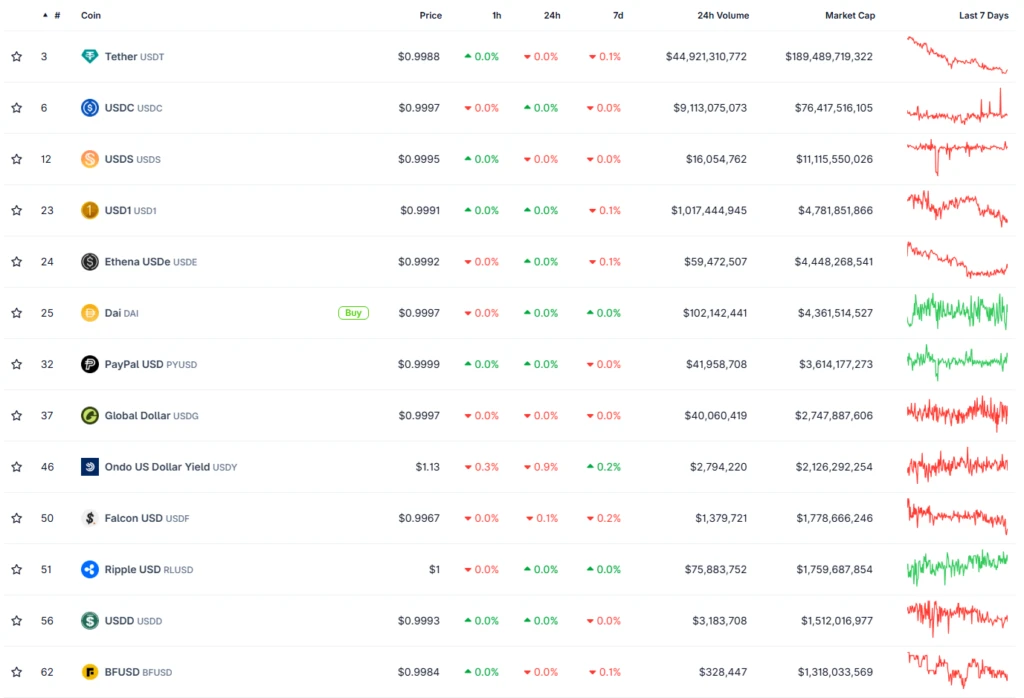Toggle the star for USDS

[16, 159]
